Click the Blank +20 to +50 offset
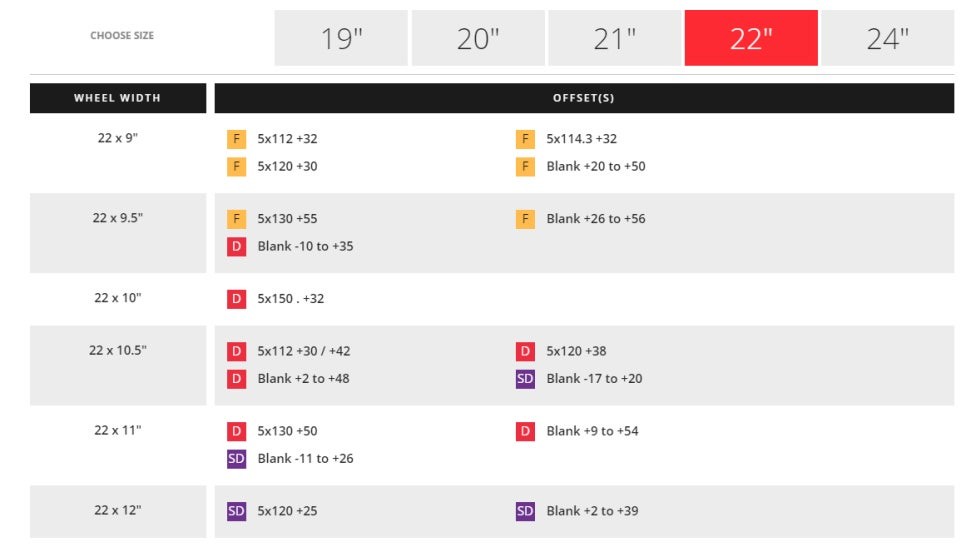This screenshot has height=557, width=966. [x=596, y=166]
